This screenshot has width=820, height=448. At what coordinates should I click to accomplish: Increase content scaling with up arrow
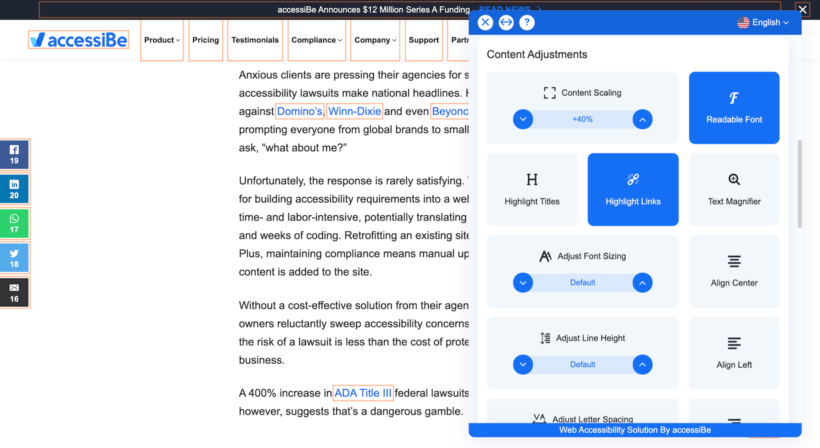[643, 119]
